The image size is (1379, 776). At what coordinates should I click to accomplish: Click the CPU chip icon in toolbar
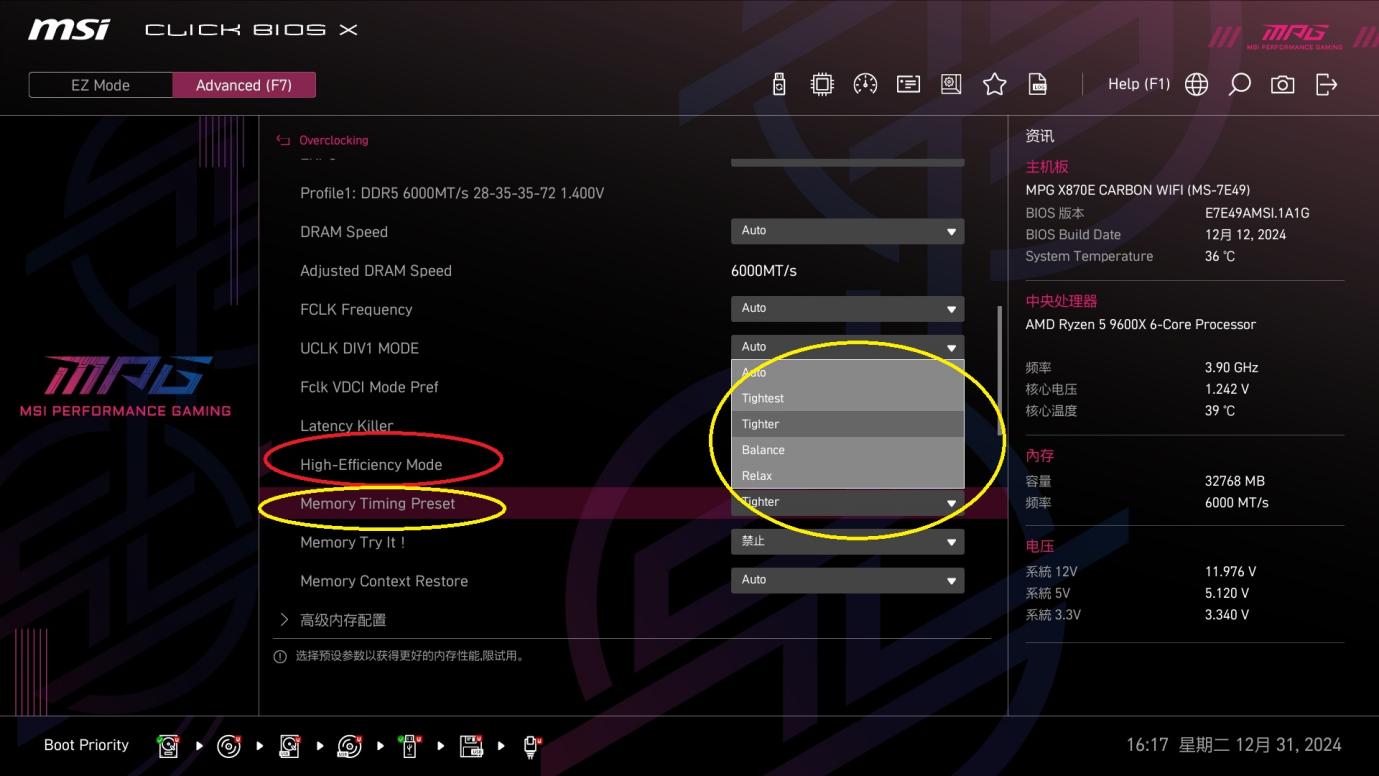pyautogui.click(x=822, y=84)
